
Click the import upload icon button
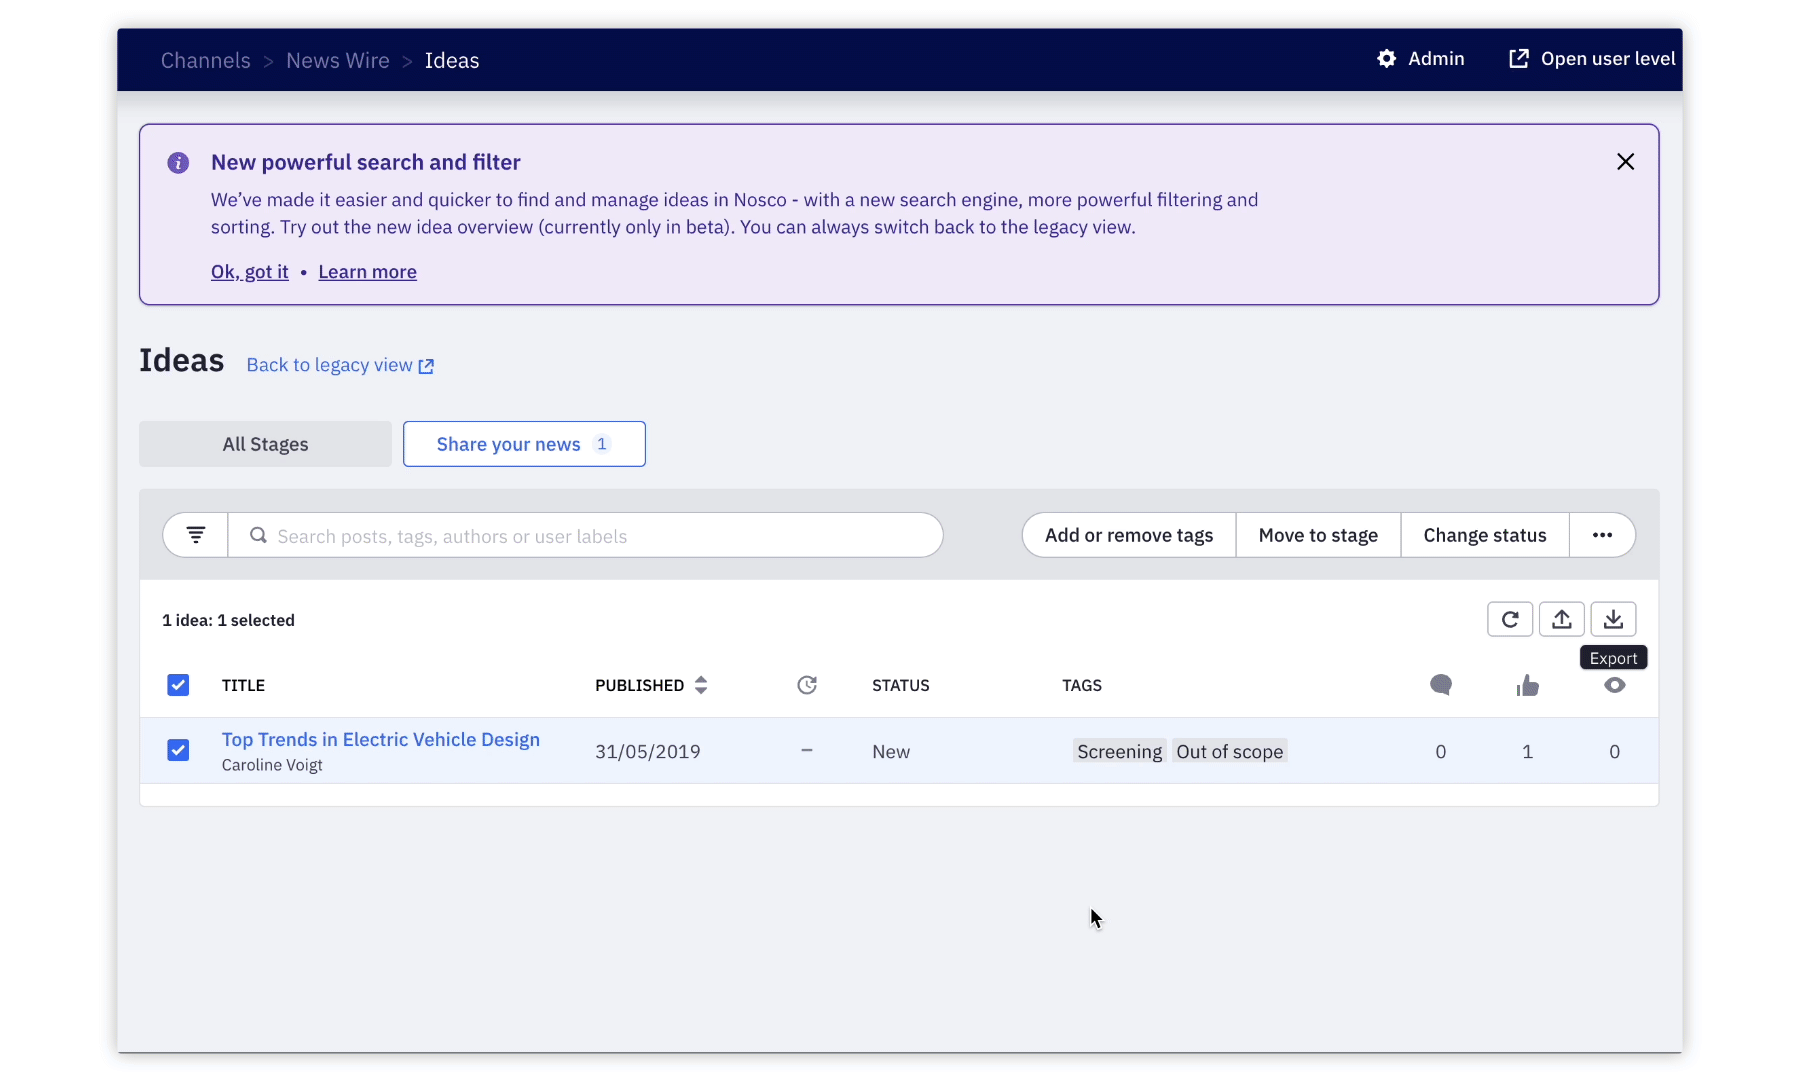pyautogui.click(x=1562, y=619)
